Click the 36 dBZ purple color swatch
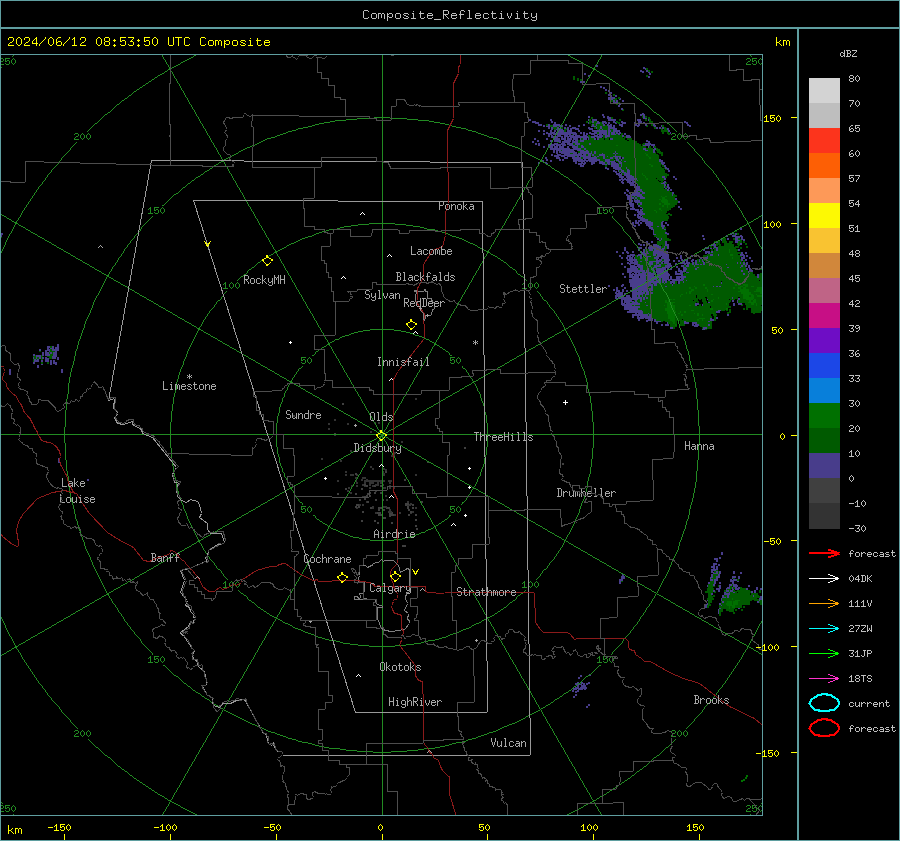The image size is (900, 841). tap(824, 340)
